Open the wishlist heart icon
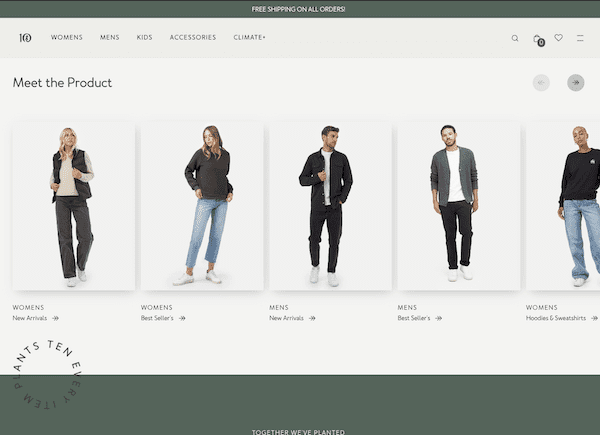Image resolution: width=600 pixels, height=435 pixels. pyautogui.click(x=559, y=38)
